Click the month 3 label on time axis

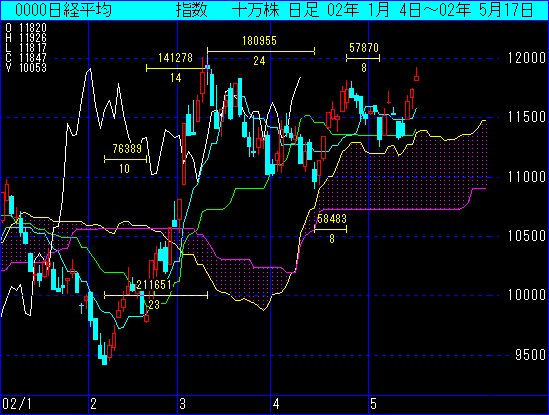182,404
